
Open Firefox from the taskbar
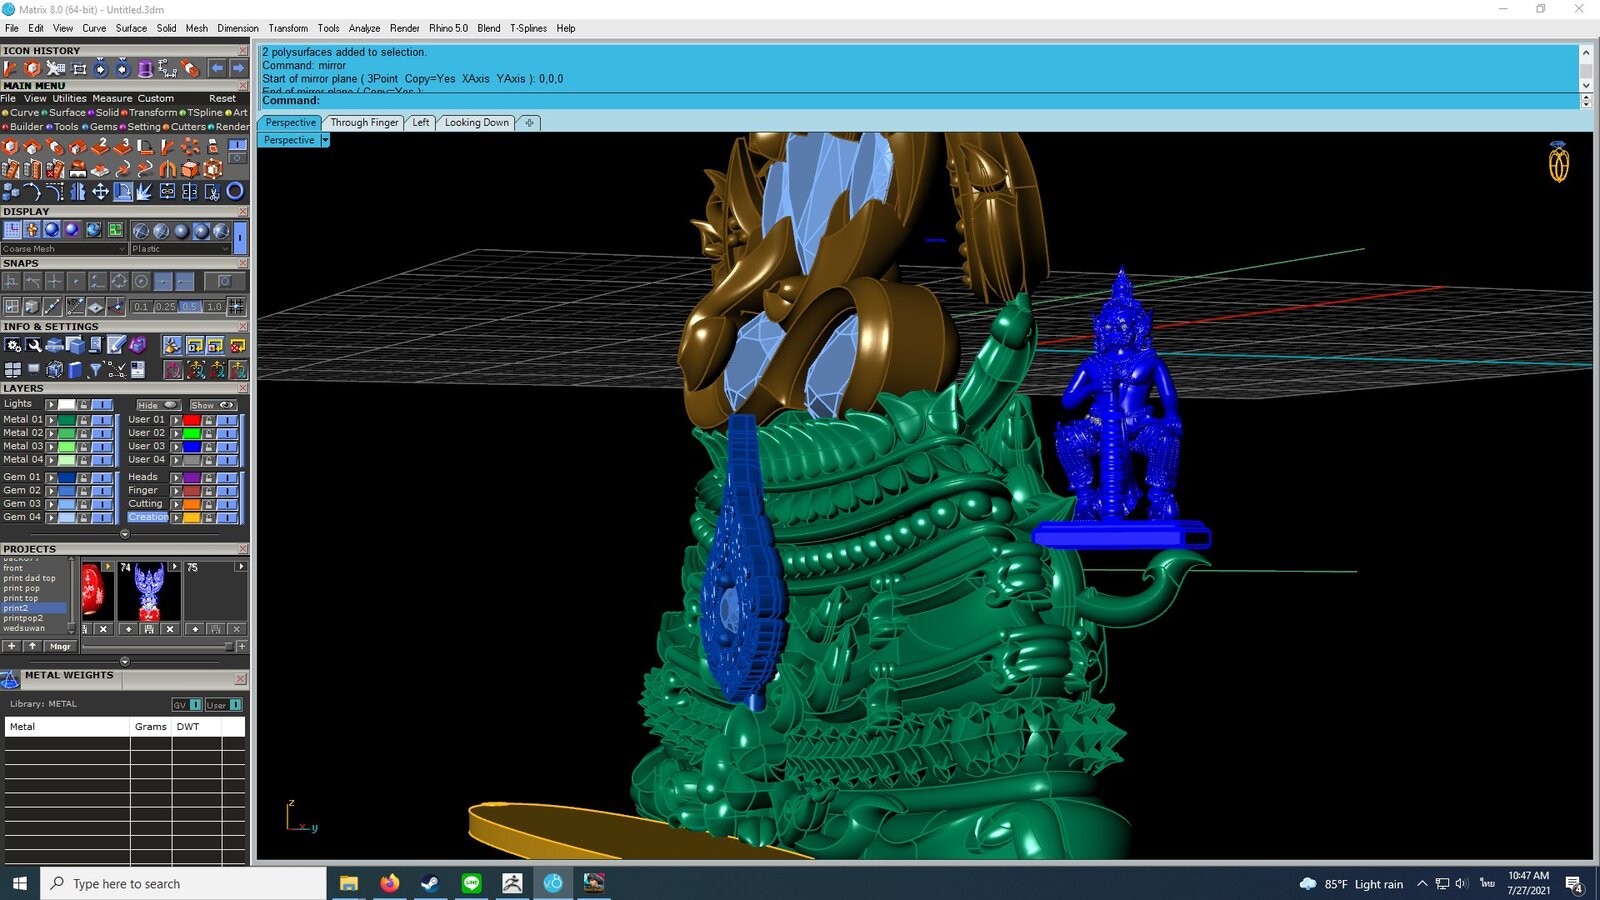pyautogui.click(x=389, y=883)
